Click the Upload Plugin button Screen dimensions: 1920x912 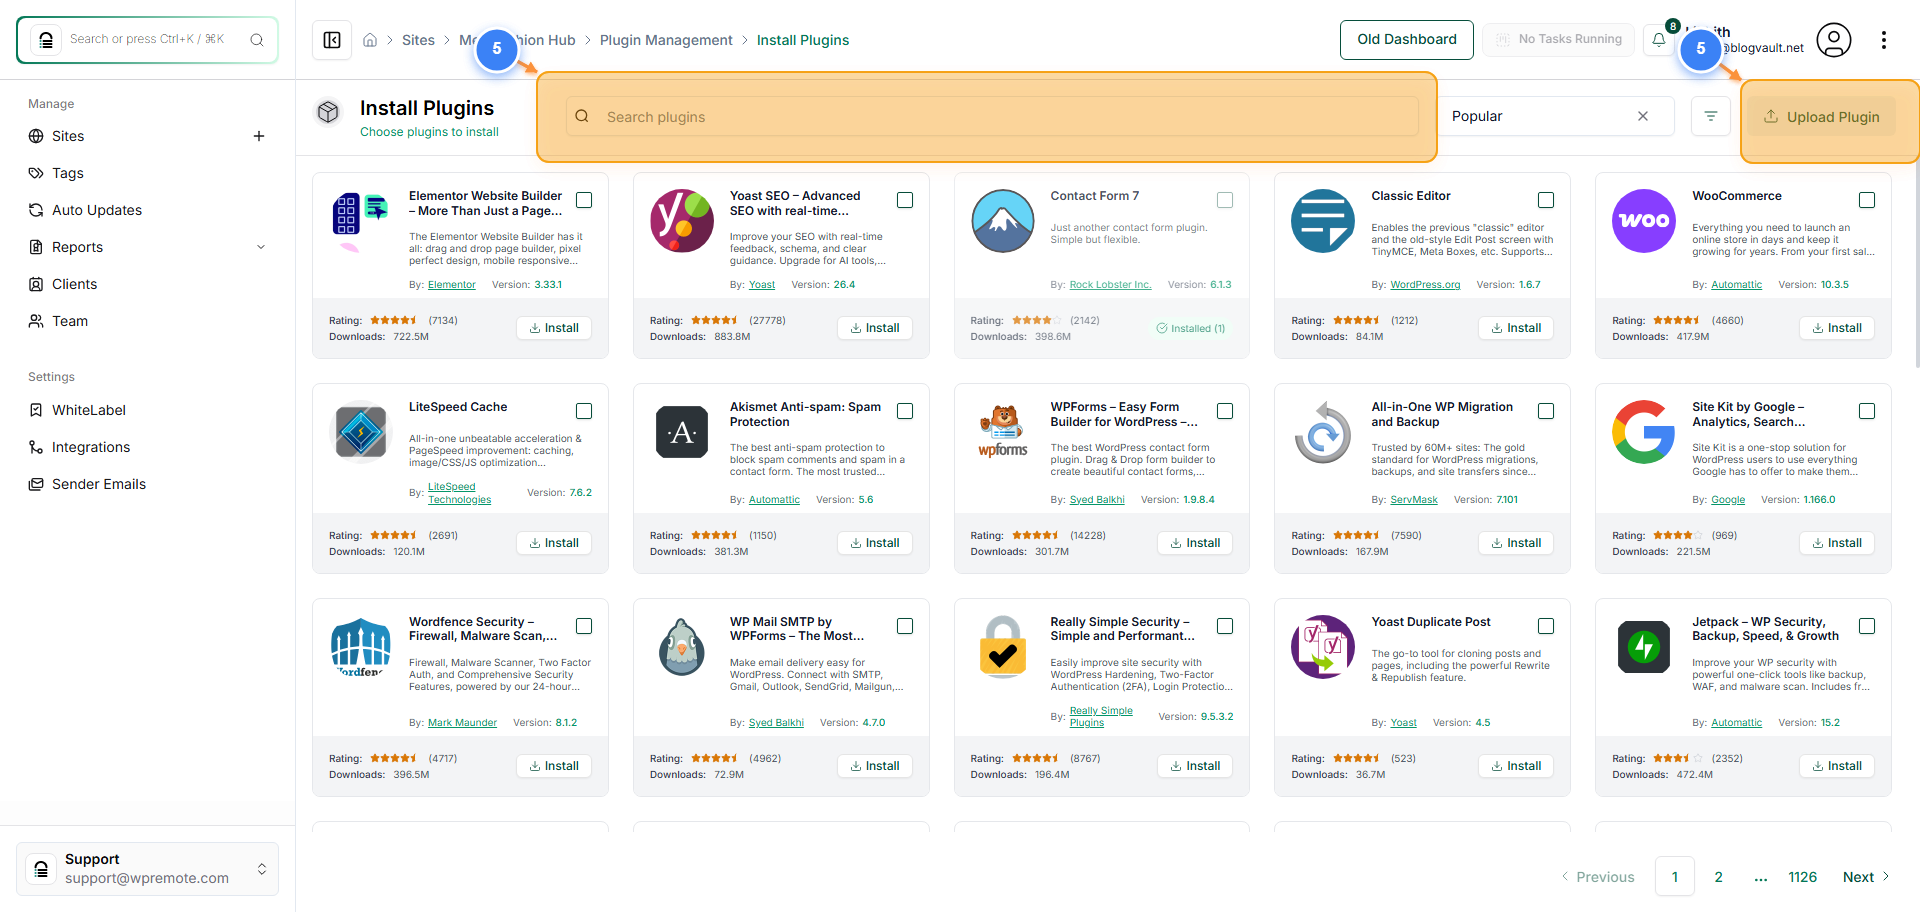pos(1823,116)
